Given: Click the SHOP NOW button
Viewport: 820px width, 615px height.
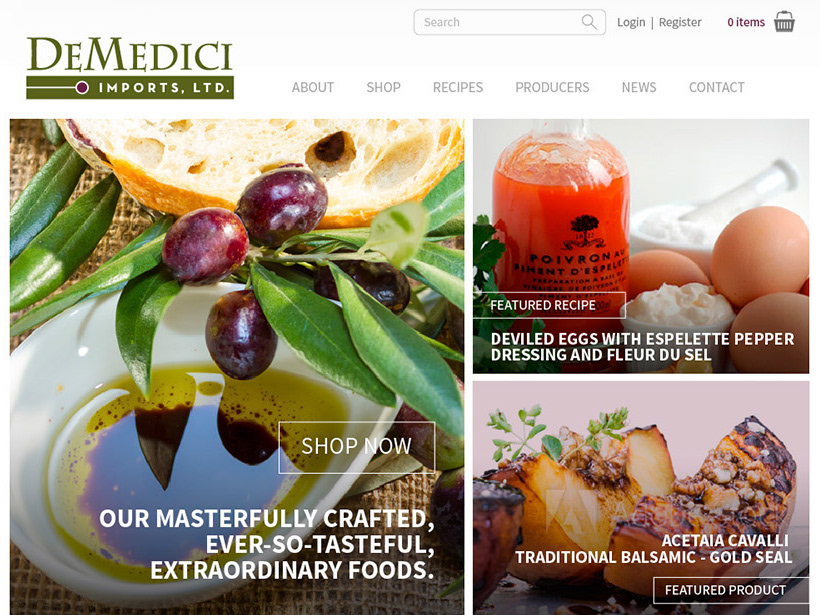Looking at the screenshot, I should 357,447.
